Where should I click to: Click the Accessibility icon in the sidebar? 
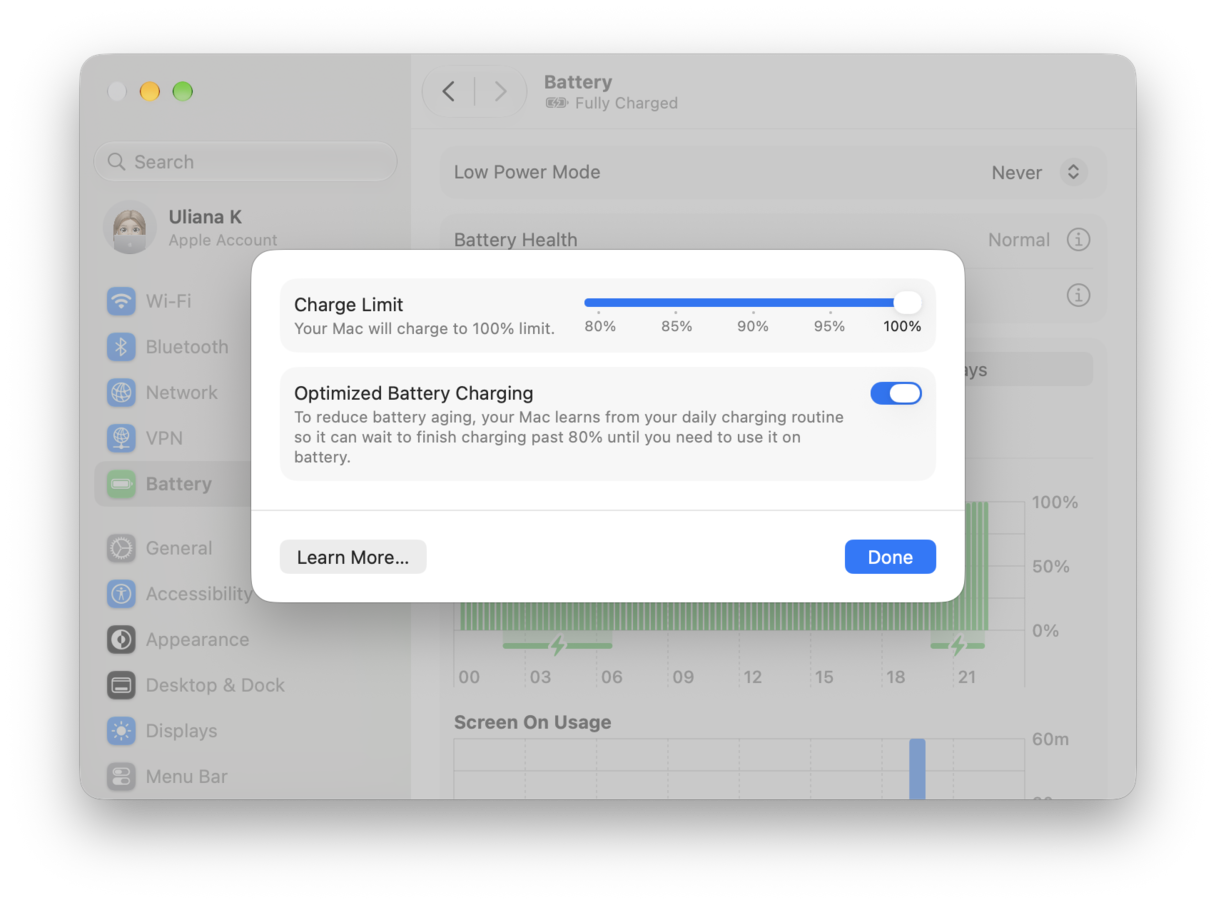[x=121, y=594]
